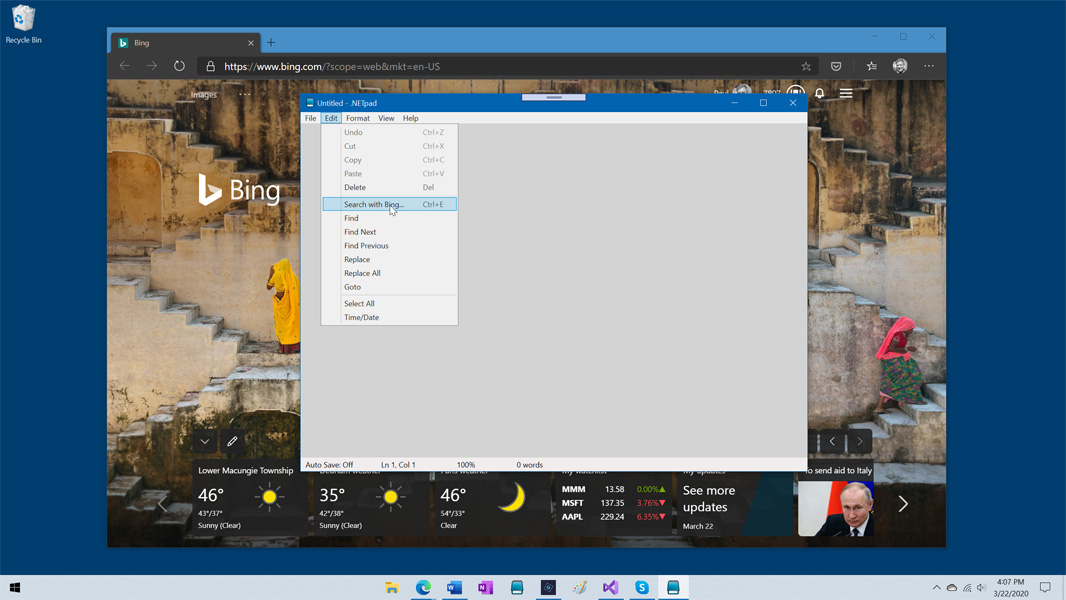The height and width of the screenshot is (600, 1066).
Task: Open the Bing hamburger menu
Action: tap(846, 93)
